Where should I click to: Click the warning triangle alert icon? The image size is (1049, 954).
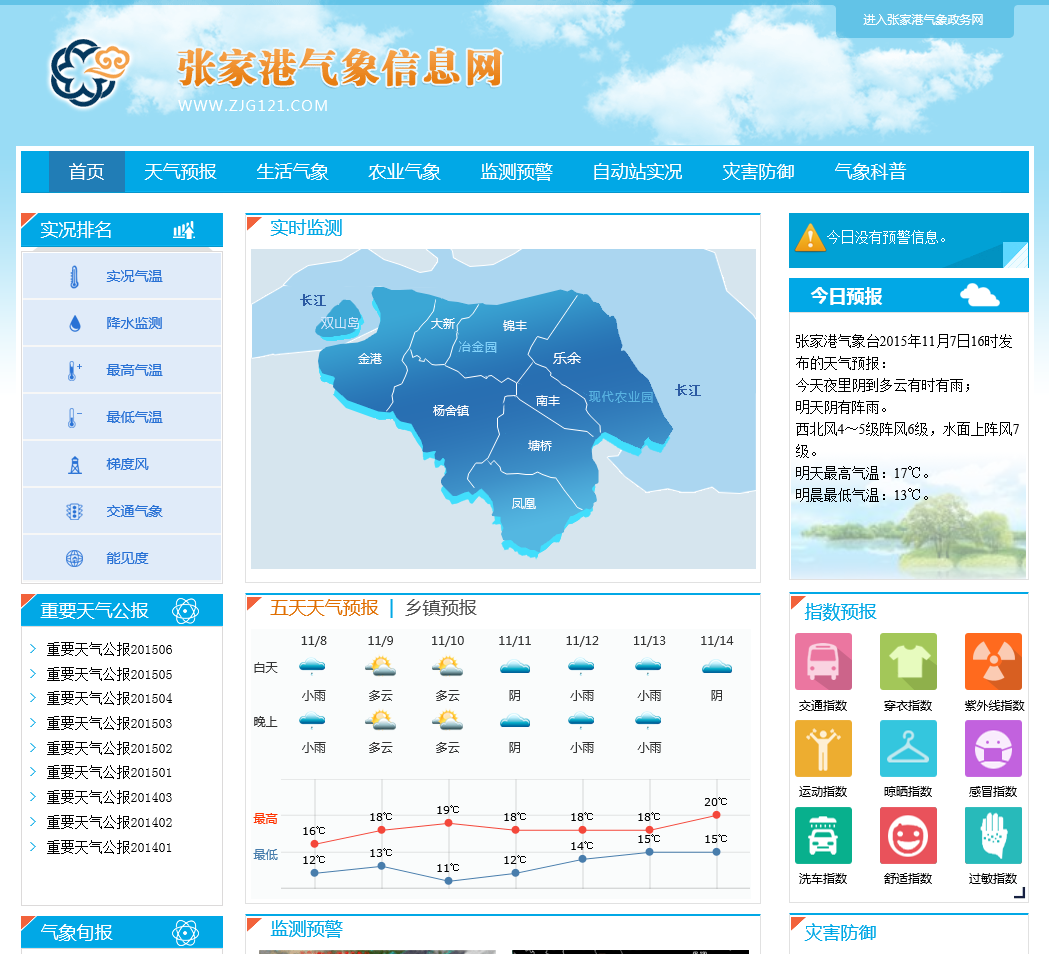pyautogui.click(x=810, y=237)
